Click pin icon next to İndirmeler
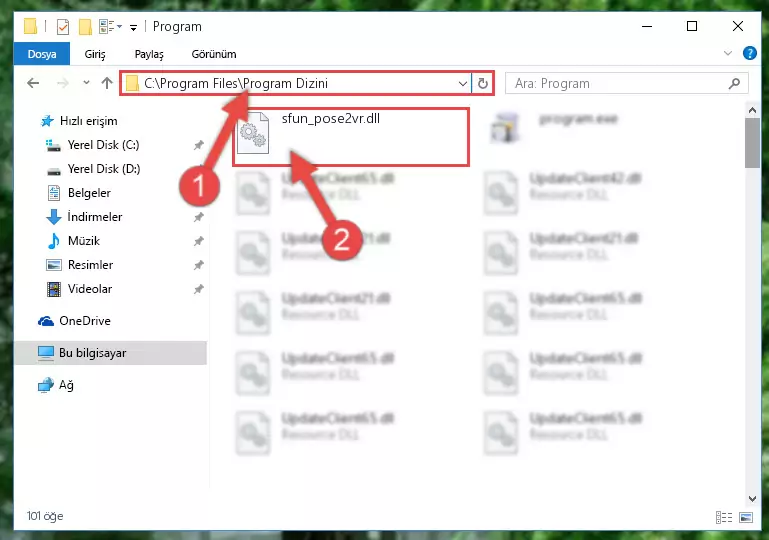 (198, 217)
